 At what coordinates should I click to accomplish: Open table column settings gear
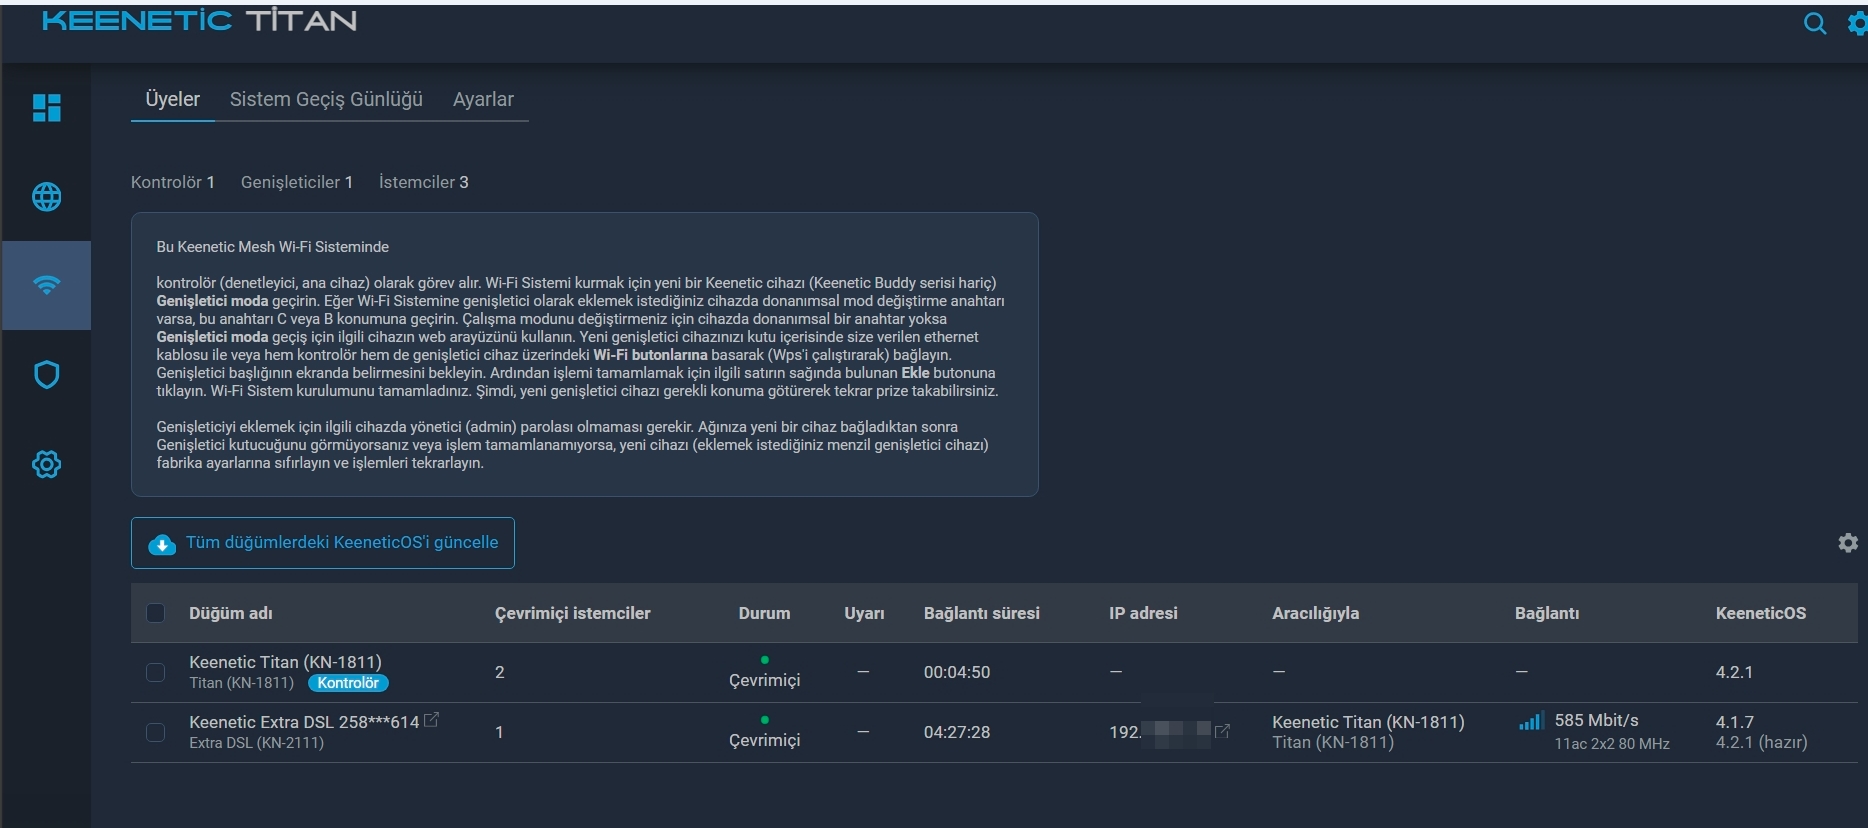[x=1848, y=542]
